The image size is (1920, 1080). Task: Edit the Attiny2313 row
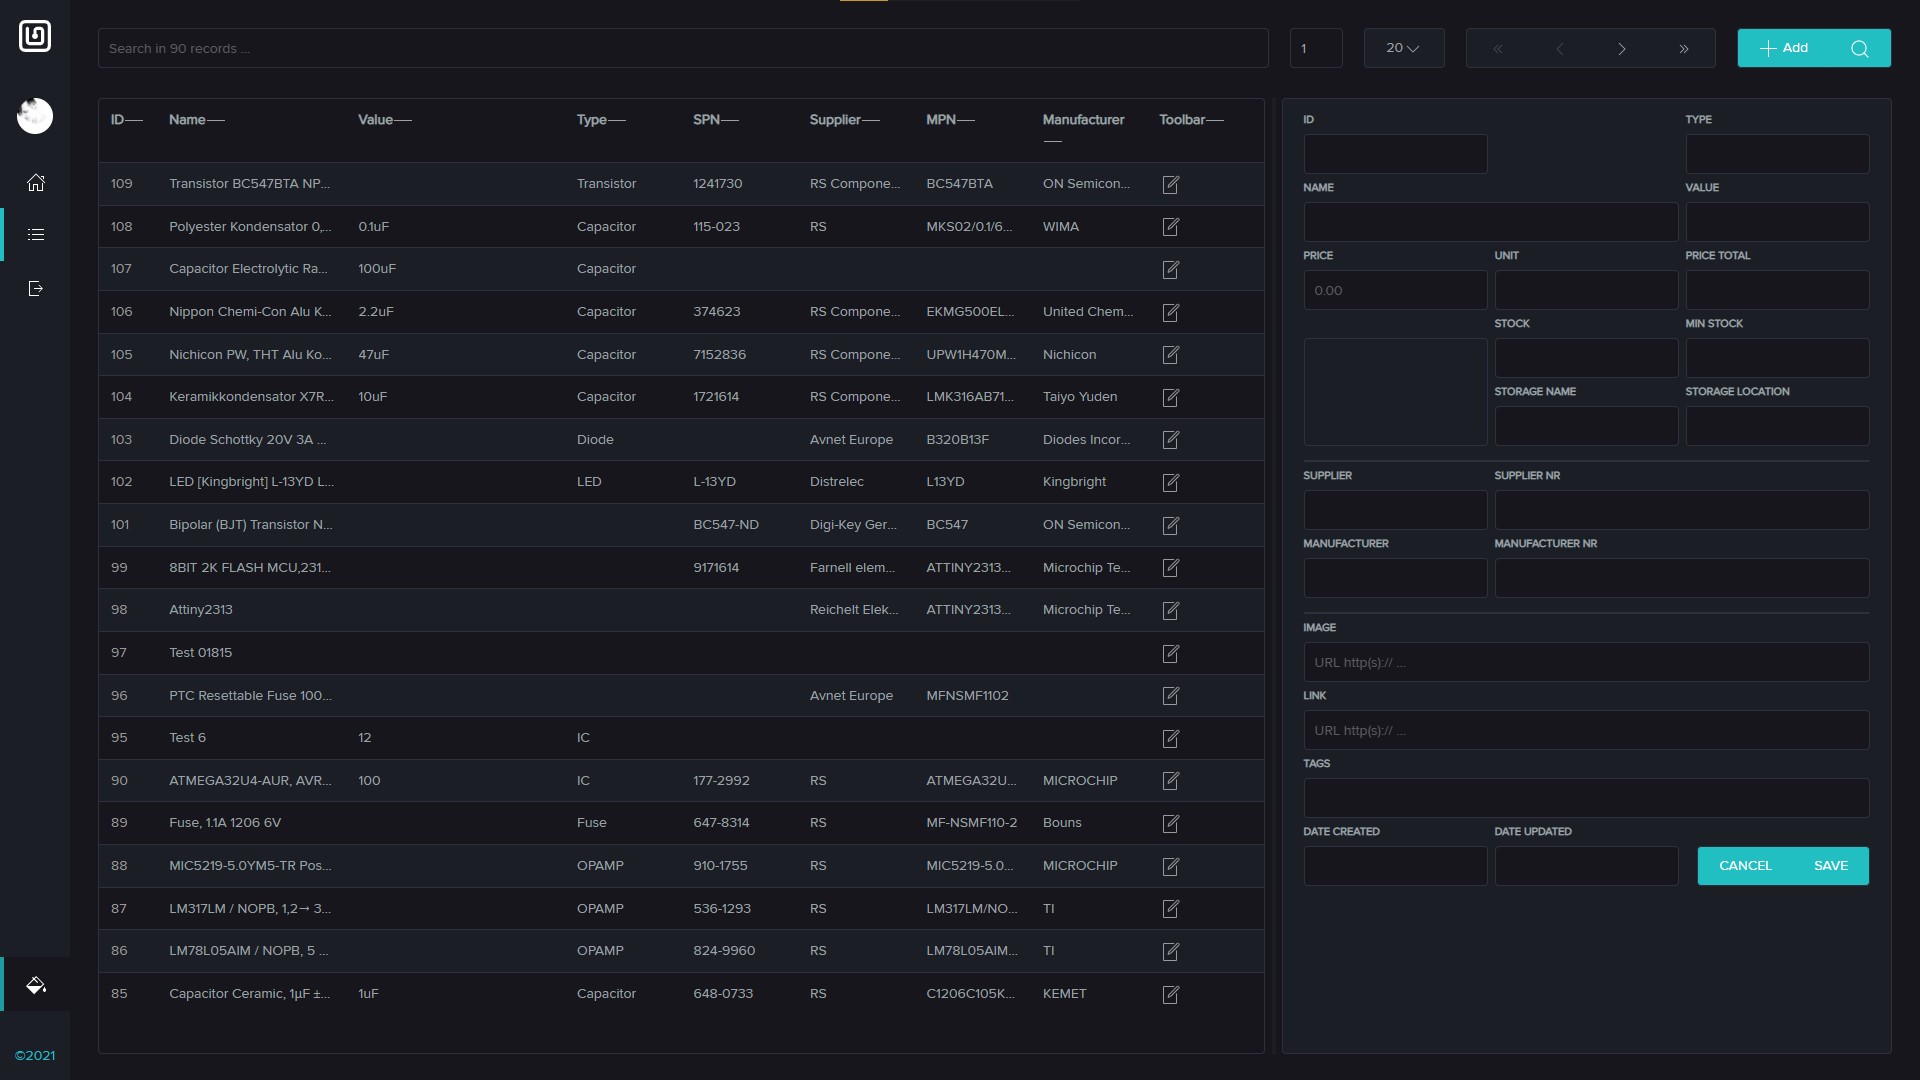pyautogui.click(x=1171, y=610)
